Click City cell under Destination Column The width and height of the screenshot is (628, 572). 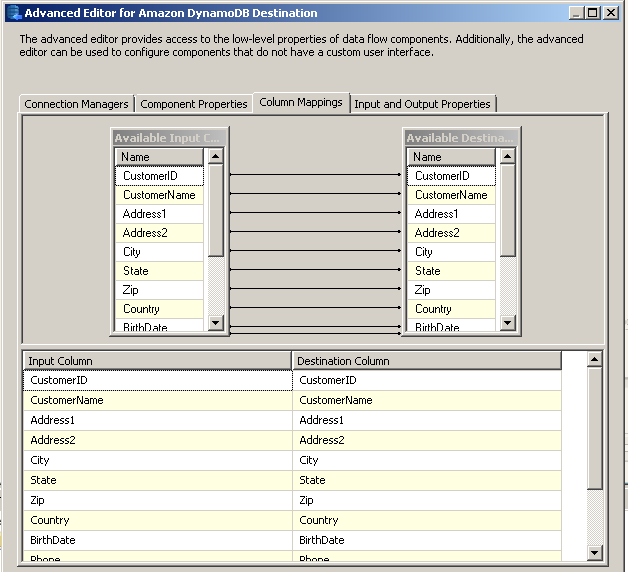coord(427,460)
